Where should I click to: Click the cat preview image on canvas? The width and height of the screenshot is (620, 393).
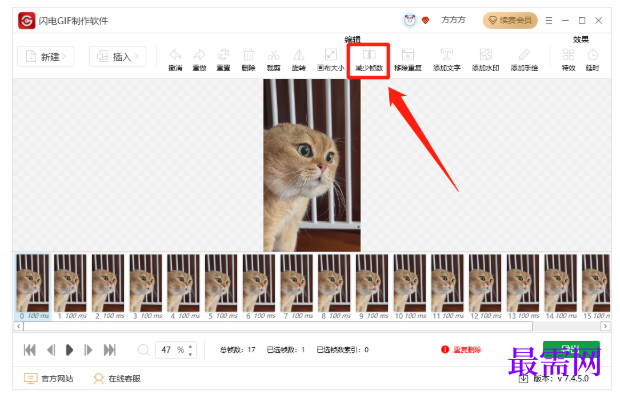(x=312, y=165)
